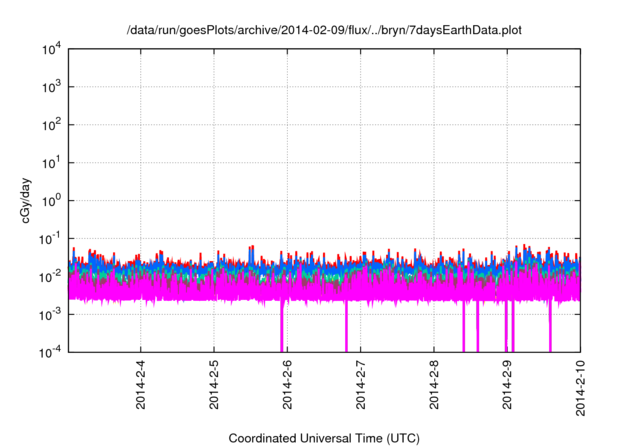Click the 10^2 y-axis tick label

click(x=51, y=125)
